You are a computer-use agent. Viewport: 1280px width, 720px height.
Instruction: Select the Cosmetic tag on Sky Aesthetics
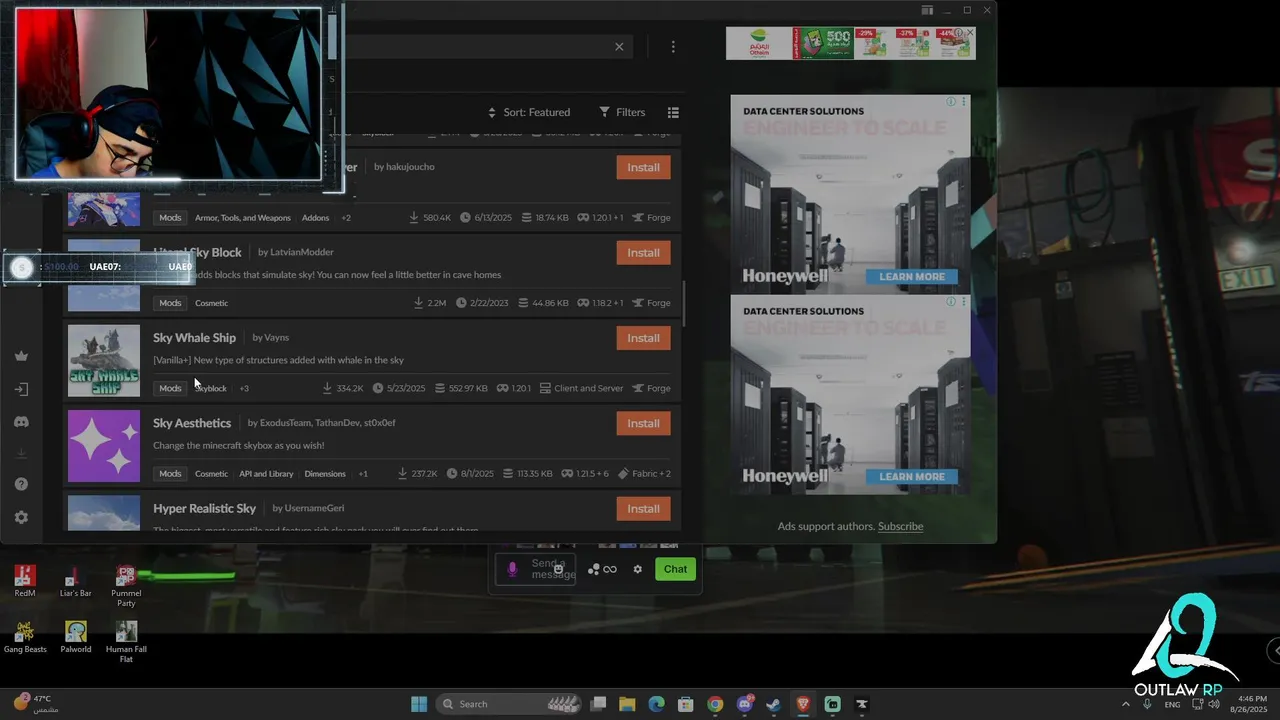211,474
